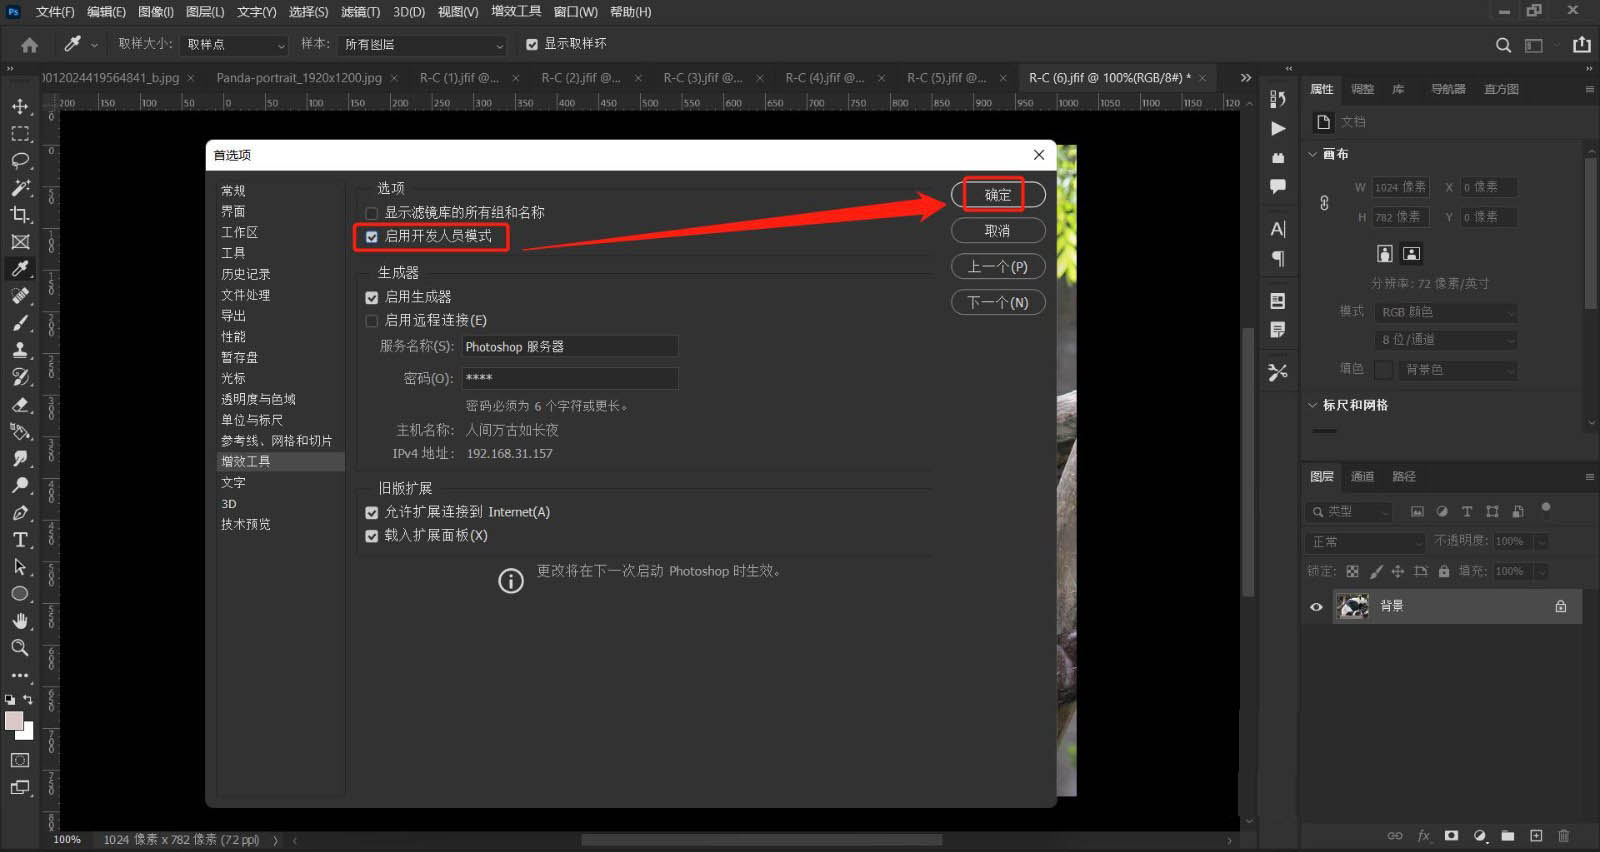
Task: Select the Zoom tool
Action: click(20, 647)
